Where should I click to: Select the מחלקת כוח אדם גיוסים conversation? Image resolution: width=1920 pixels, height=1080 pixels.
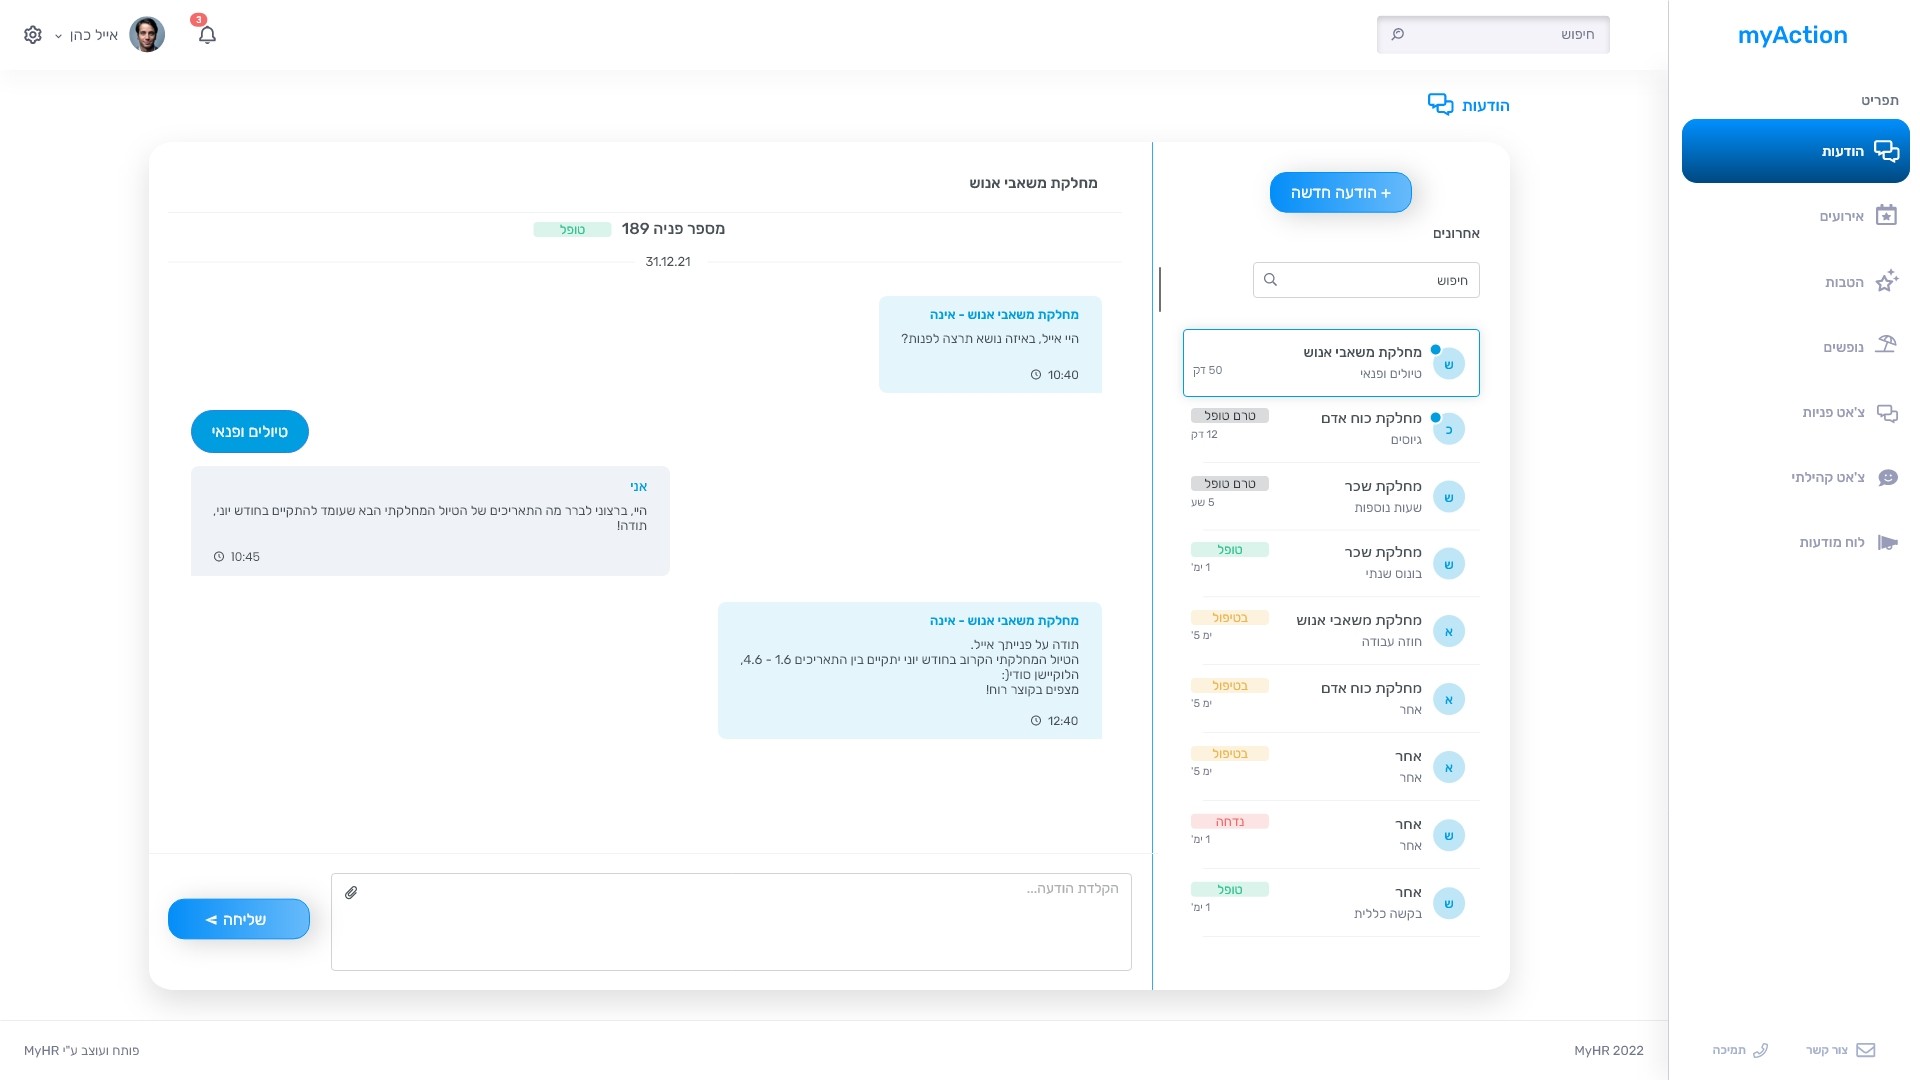pos(1330,429)
